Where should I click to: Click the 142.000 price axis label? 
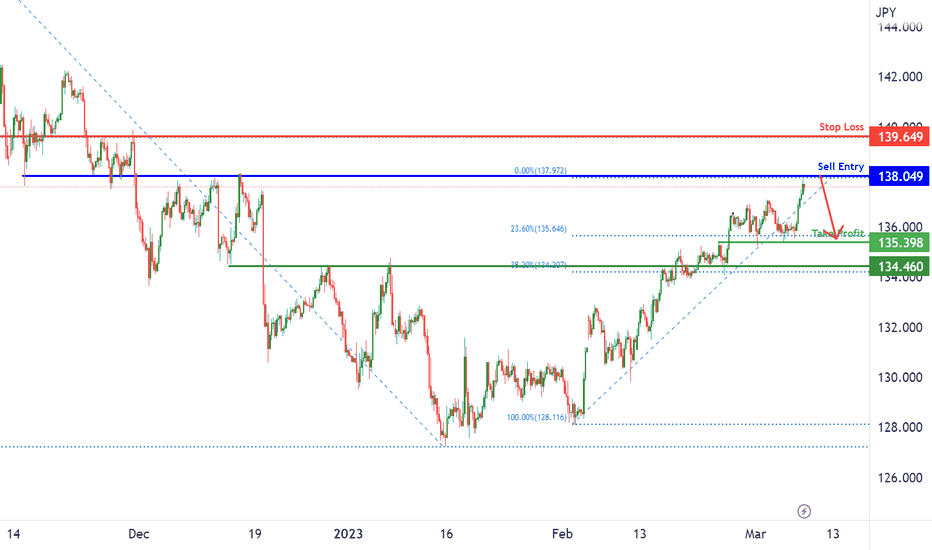point(900,77)
